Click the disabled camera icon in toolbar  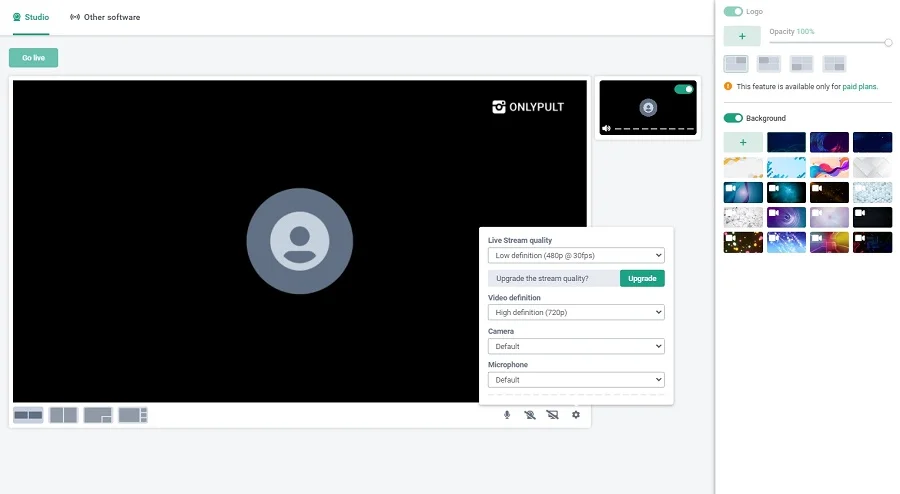coord(530,415)
